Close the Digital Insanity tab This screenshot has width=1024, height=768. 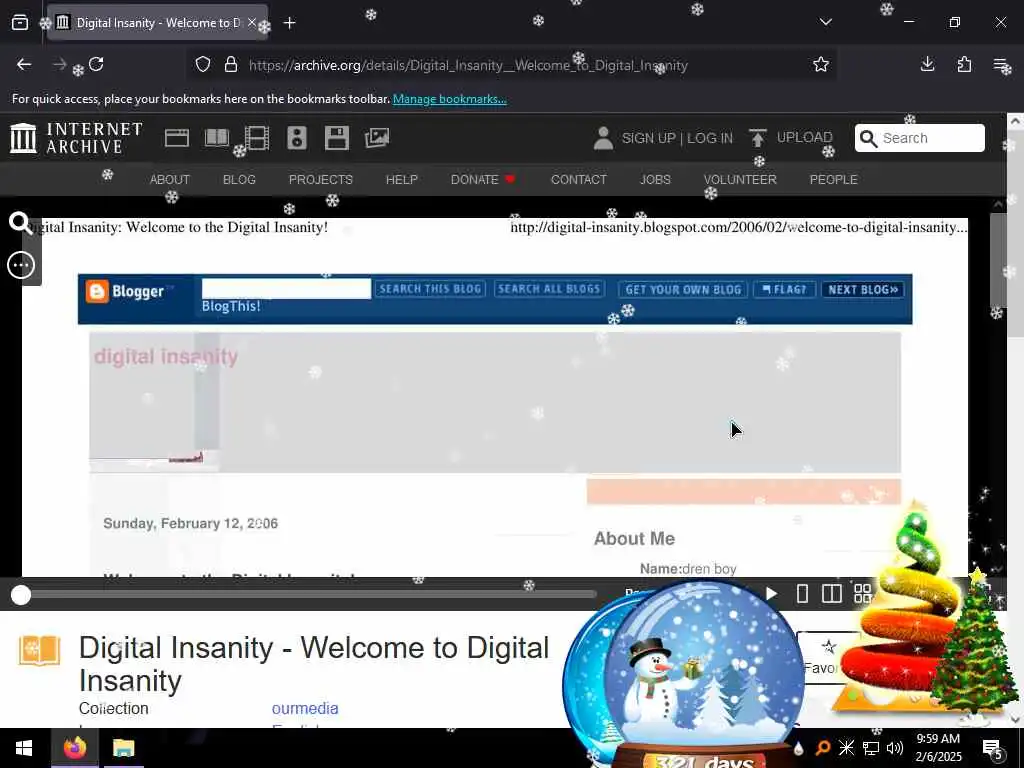tap(251, 22)
